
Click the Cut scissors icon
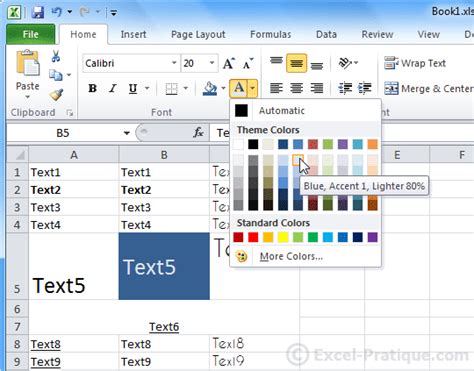[56, 56]
